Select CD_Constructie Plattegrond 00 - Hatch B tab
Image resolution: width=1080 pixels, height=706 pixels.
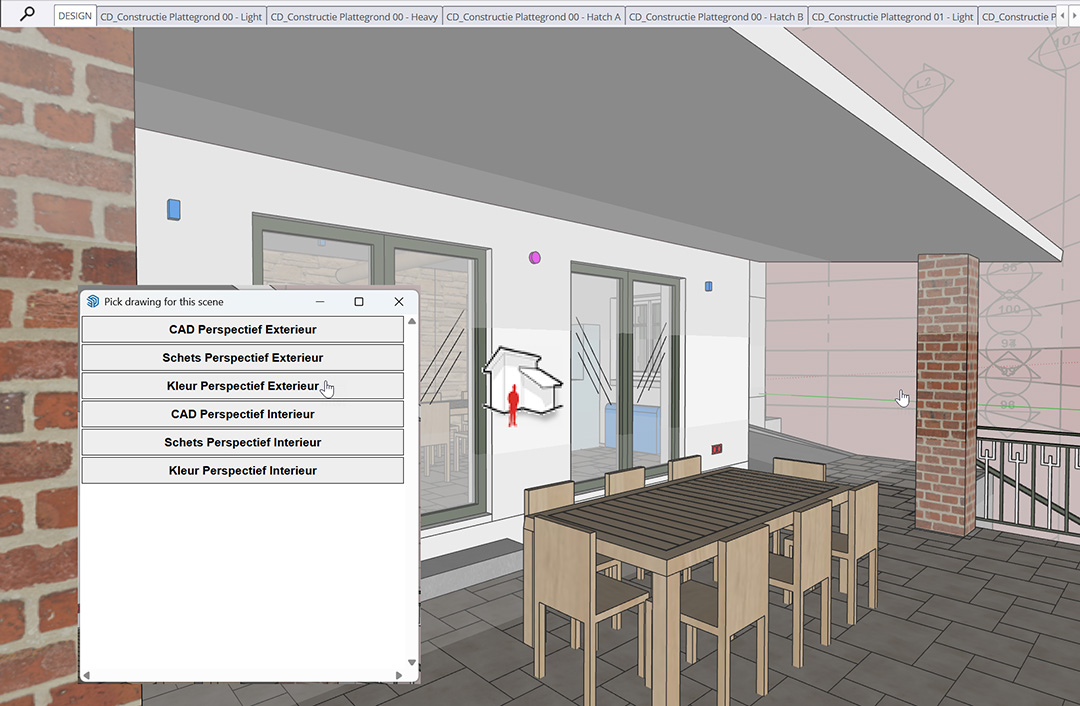point(716,17)
